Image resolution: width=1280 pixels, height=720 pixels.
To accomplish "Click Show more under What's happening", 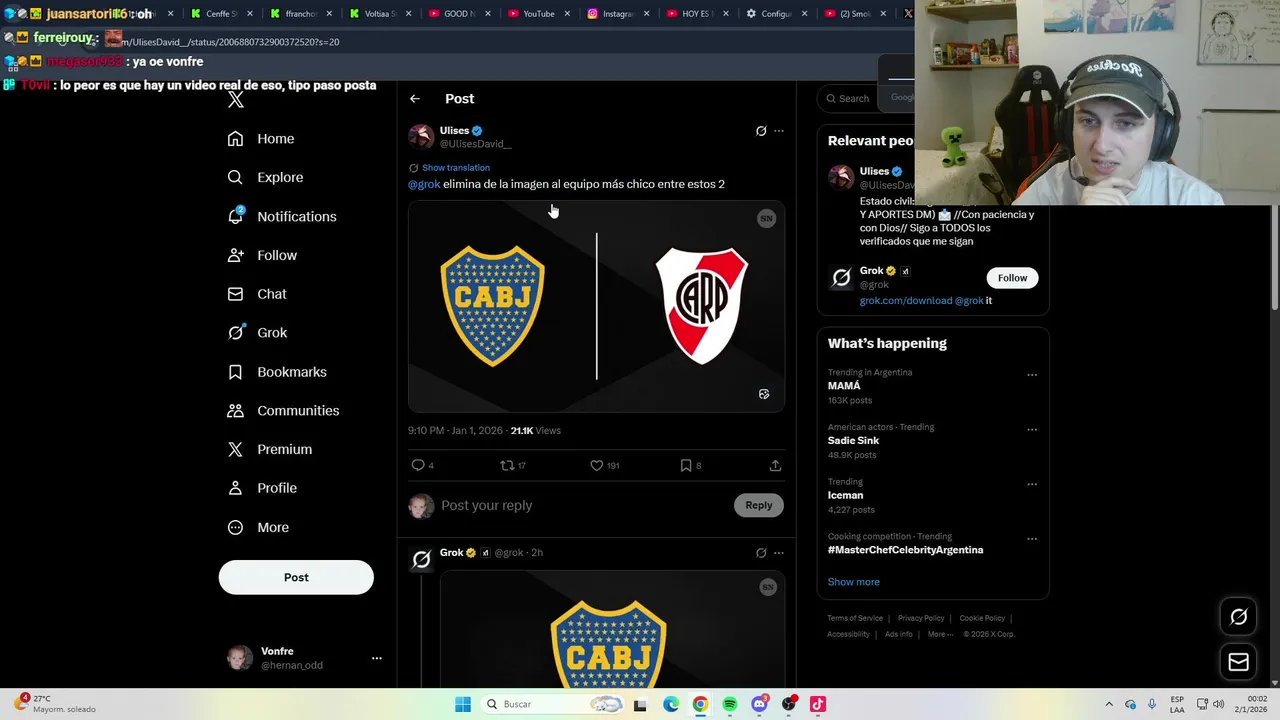I will click(853, 582).
